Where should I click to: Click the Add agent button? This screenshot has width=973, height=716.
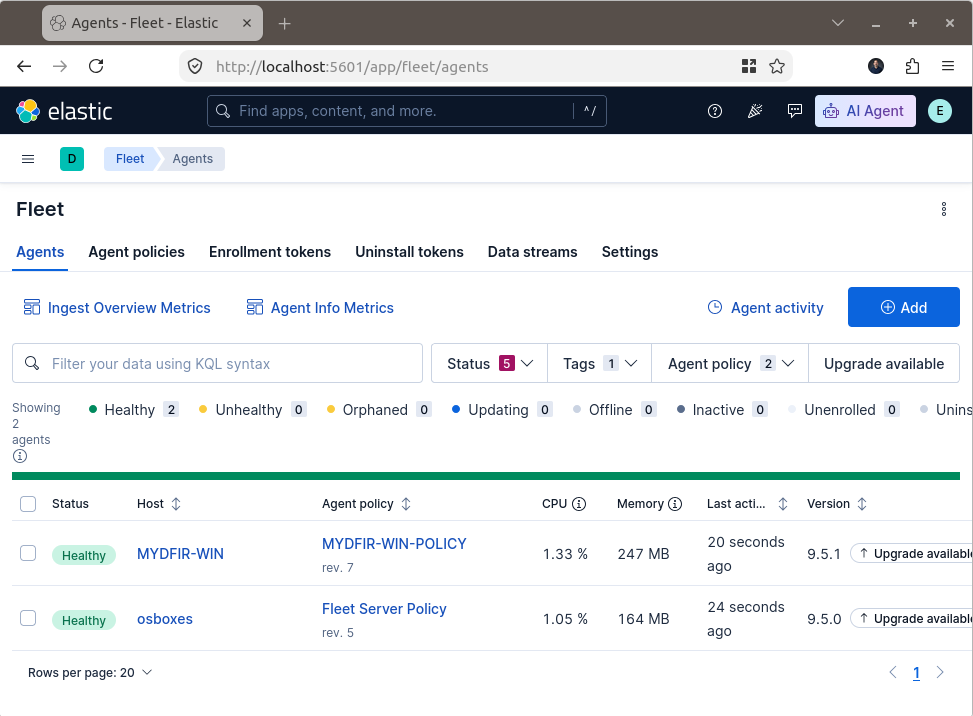pos(904,307)
